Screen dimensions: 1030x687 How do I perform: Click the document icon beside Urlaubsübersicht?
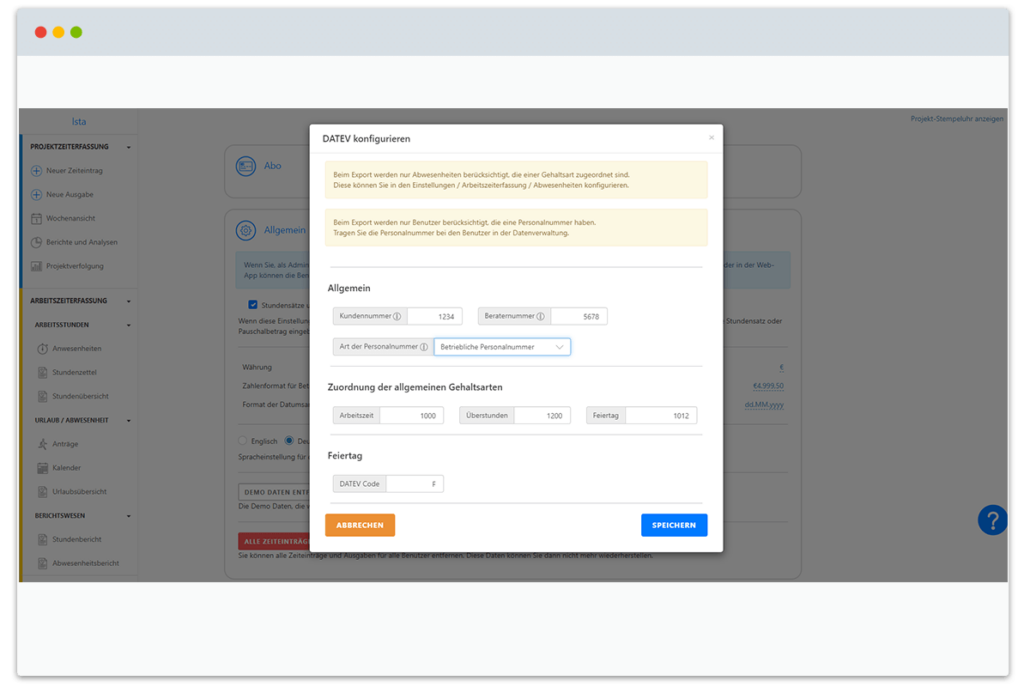(x=43, y=492)
